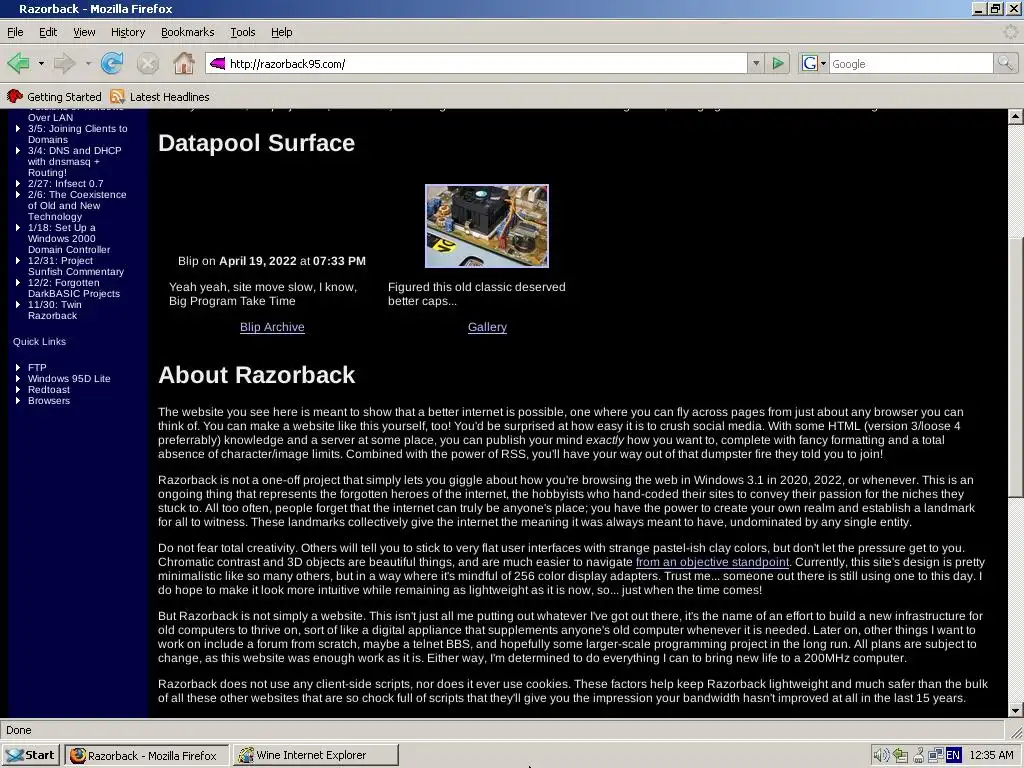Click the Stop loading button

click(x=148, y=63)
